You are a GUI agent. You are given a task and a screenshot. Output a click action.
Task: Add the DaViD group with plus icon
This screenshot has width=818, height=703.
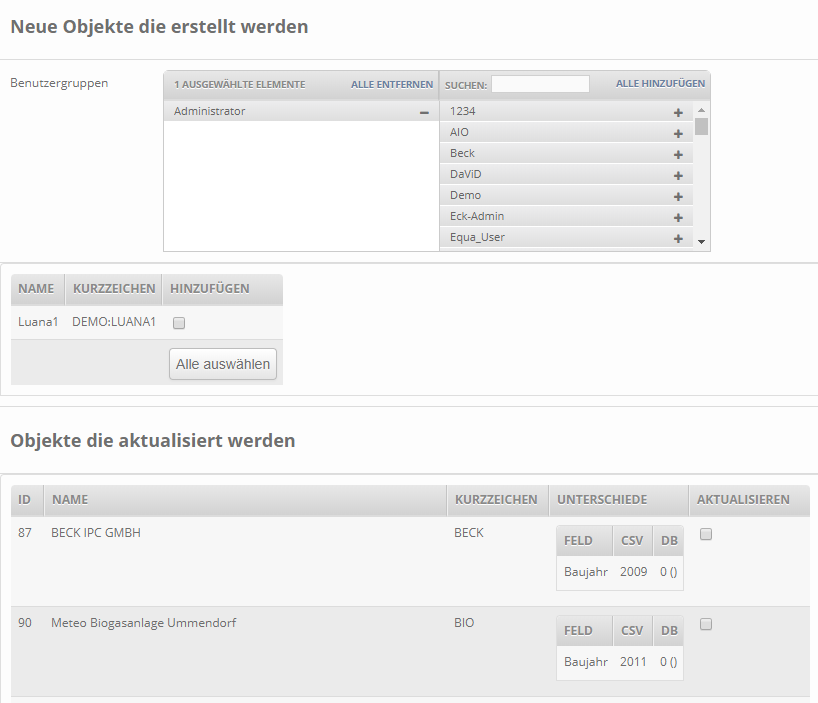click(x=678, y=176)
